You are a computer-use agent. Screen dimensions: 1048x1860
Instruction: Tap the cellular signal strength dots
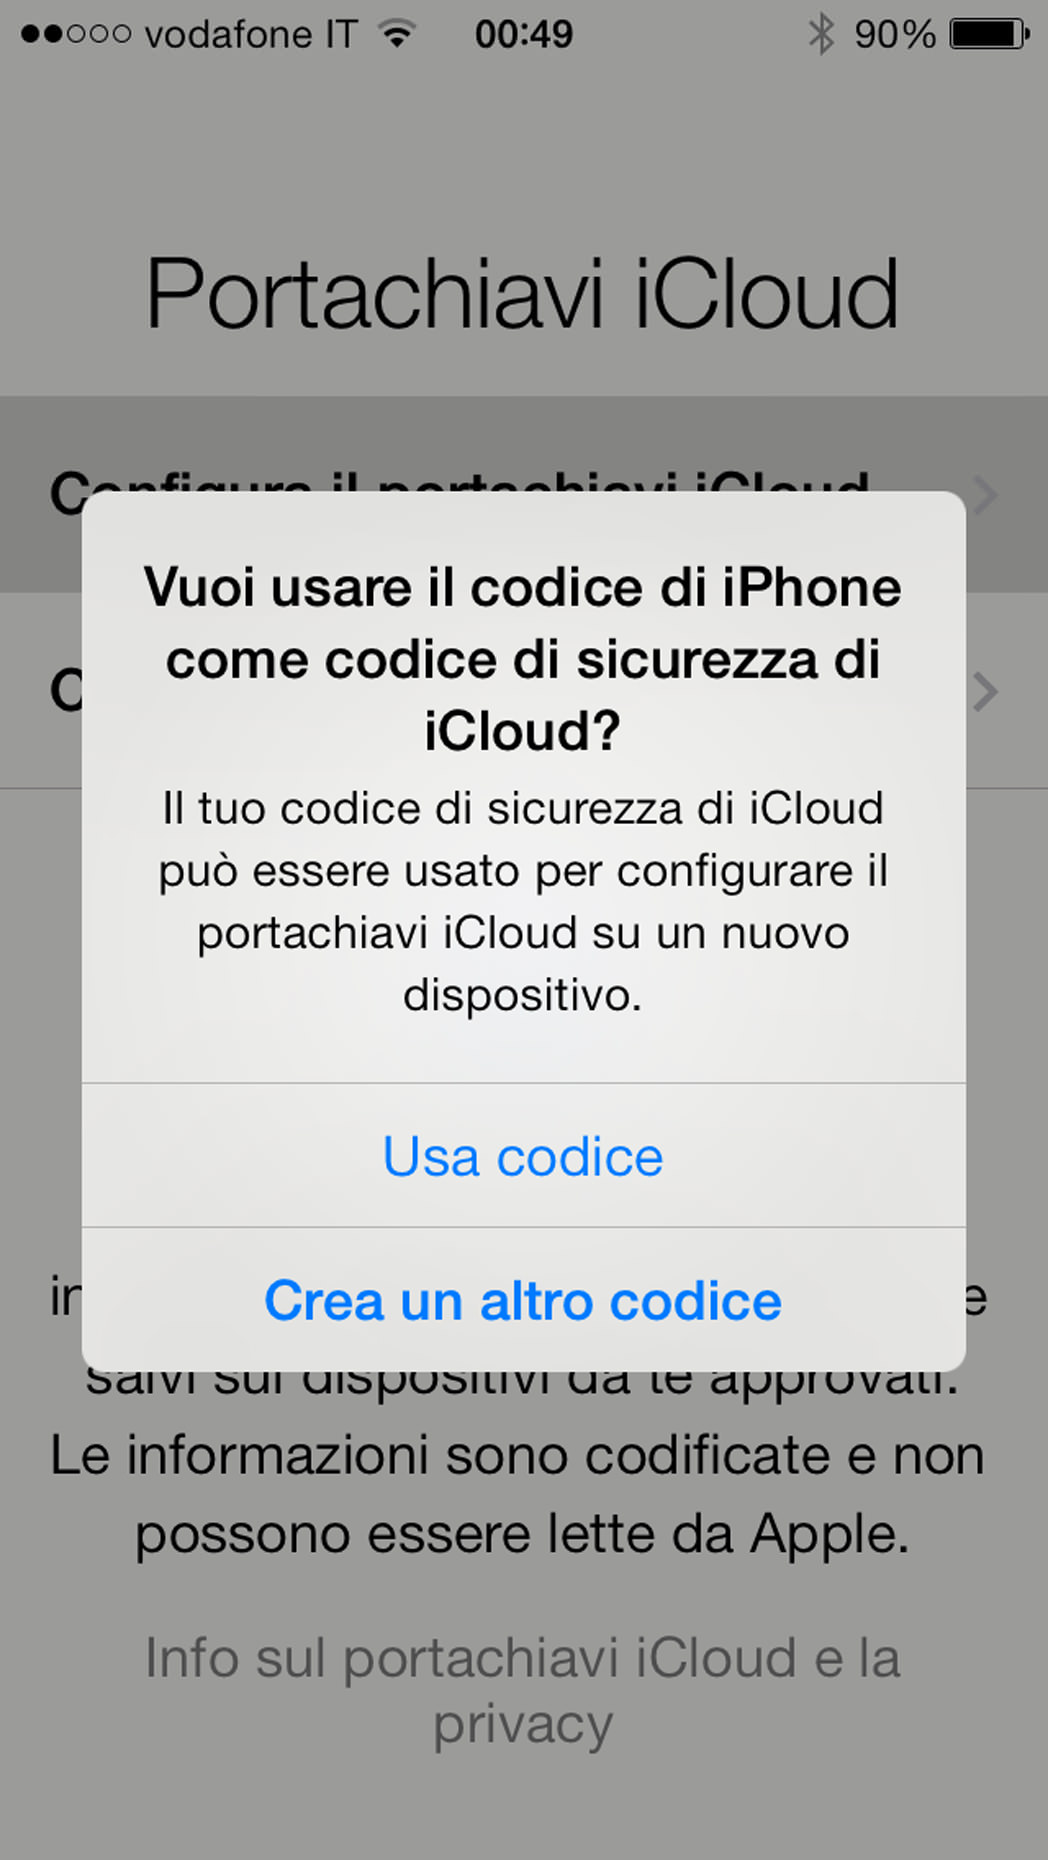(76, 34)
